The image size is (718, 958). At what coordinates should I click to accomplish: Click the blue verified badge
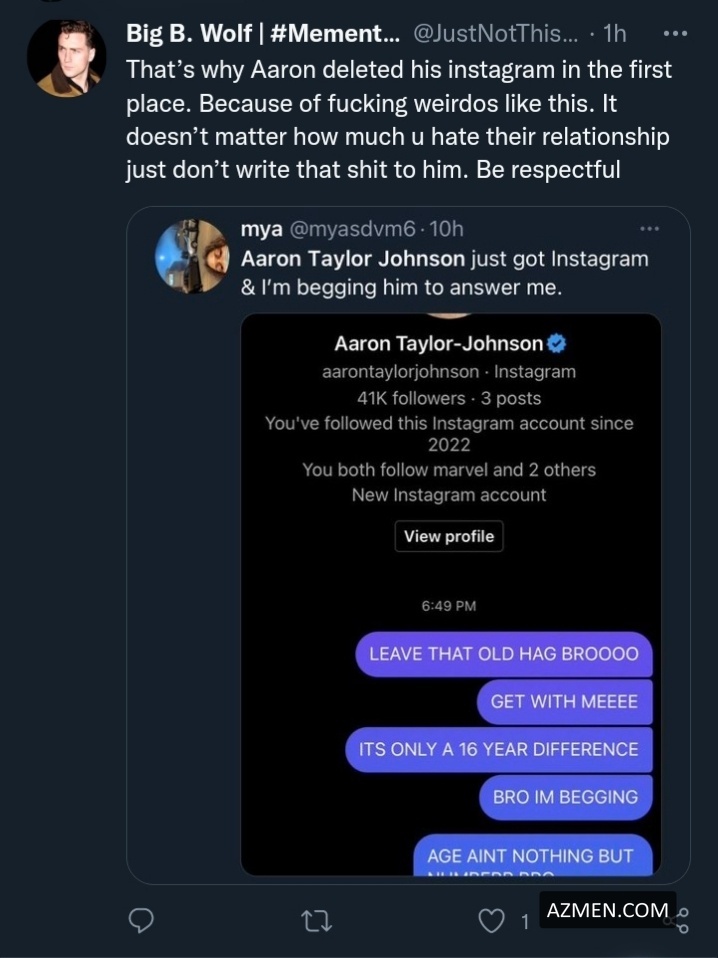point(558,344)
